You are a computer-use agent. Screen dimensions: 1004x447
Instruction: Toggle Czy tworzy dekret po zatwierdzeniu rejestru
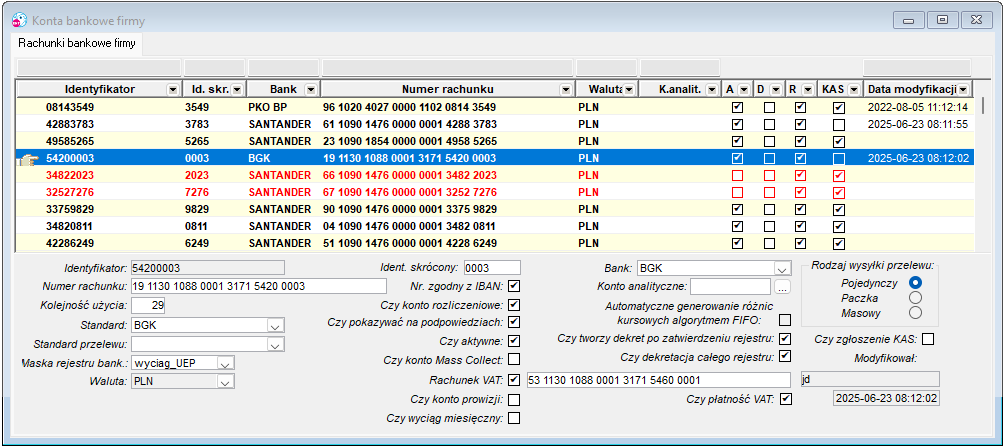tap(785, 338)
